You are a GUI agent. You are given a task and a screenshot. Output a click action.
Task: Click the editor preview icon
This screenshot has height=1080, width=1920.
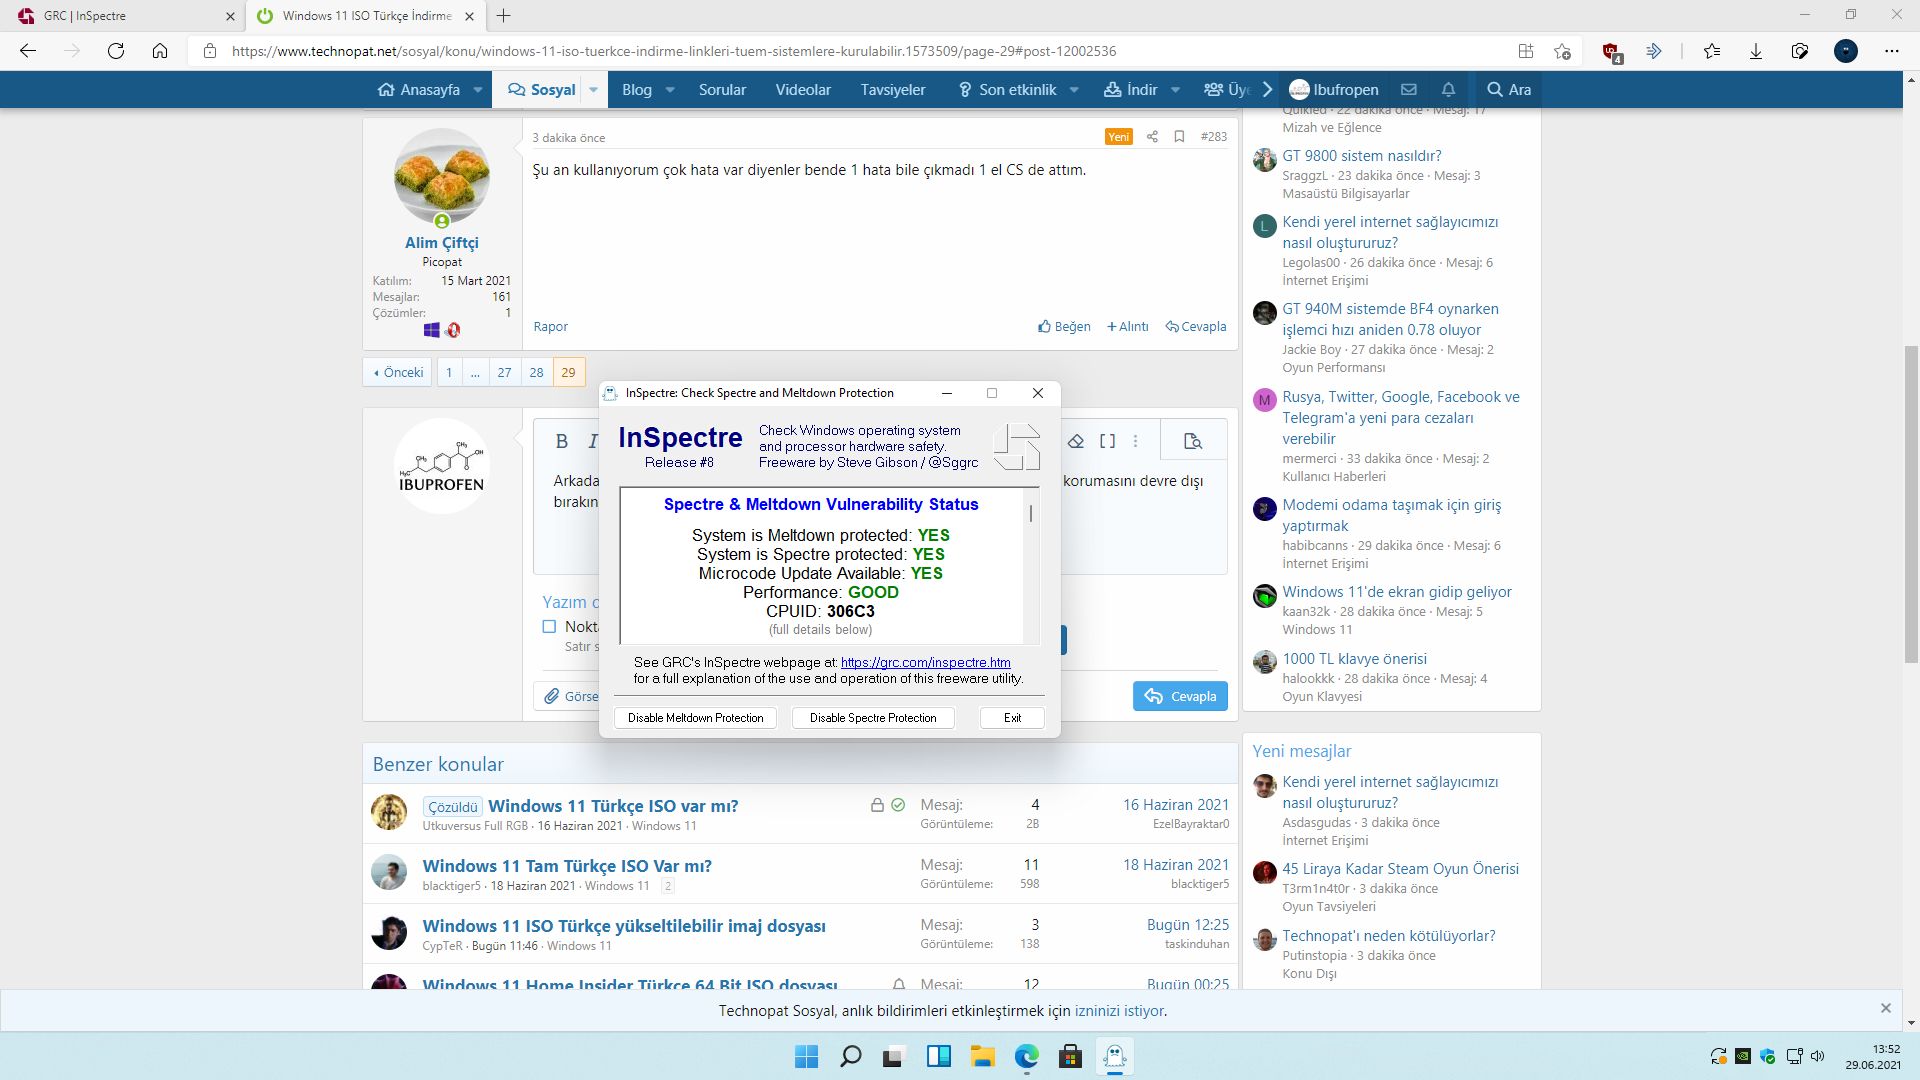1192,441
